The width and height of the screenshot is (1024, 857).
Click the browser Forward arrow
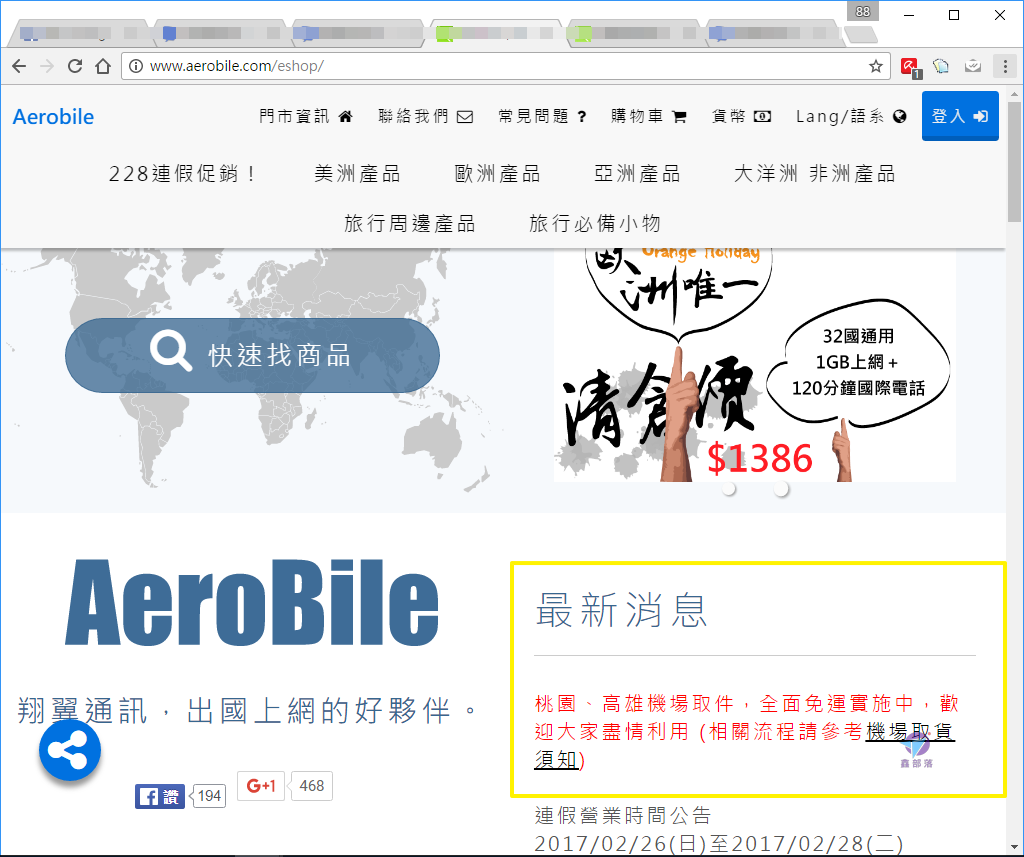coord(47,66)
